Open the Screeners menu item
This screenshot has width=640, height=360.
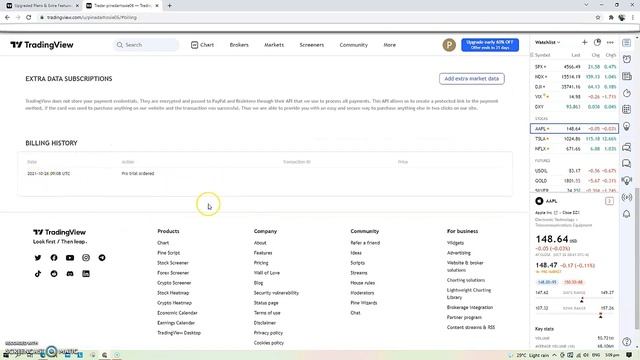(311, 45)
